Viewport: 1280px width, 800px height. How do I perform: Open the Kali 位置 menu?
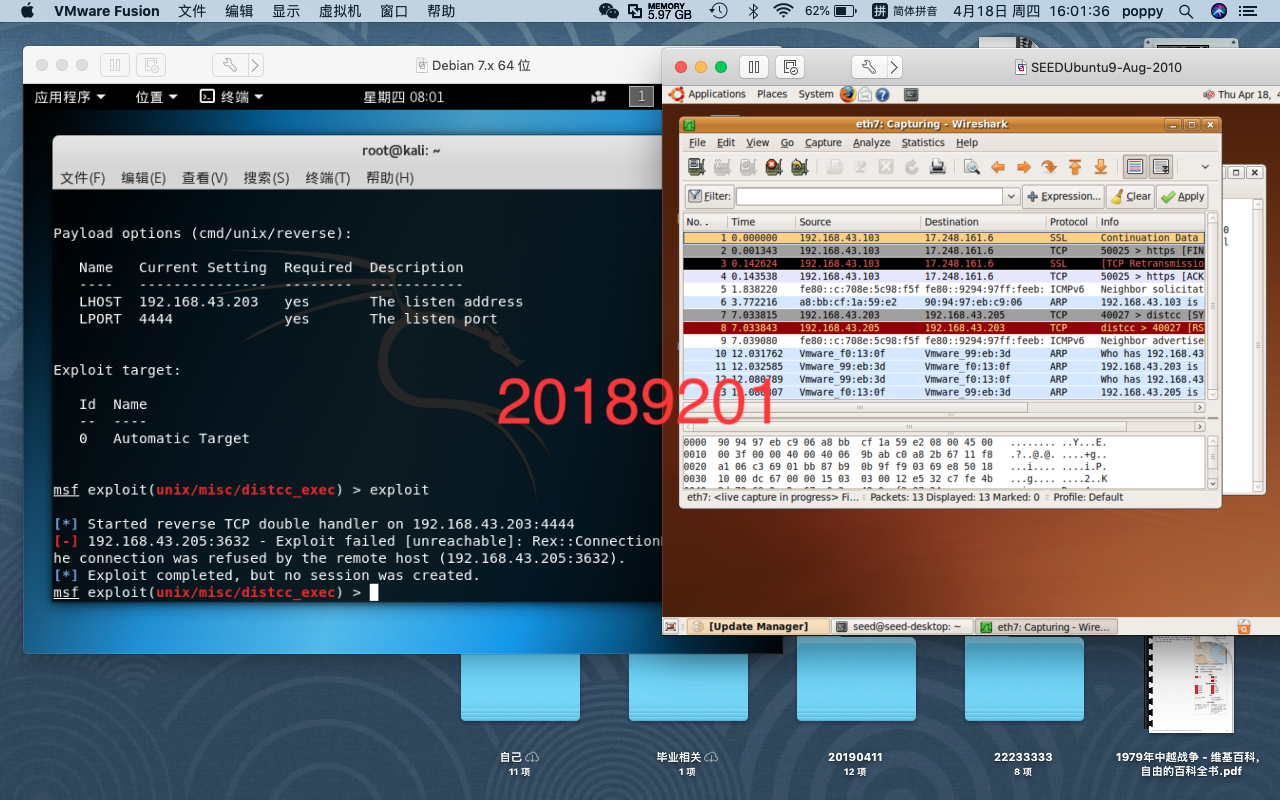[156, 97]
